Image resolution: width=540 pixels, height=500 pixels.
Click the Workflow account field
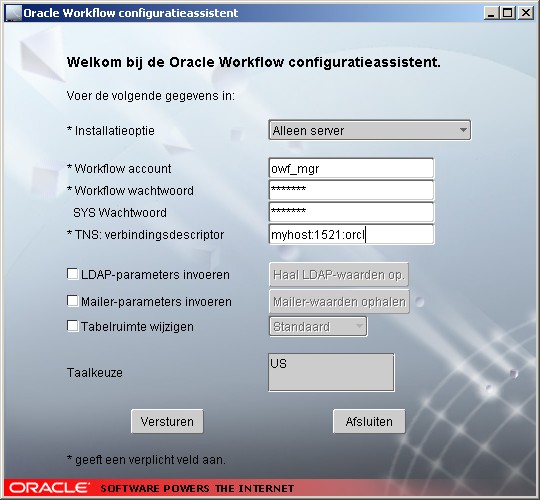point(351,169)
